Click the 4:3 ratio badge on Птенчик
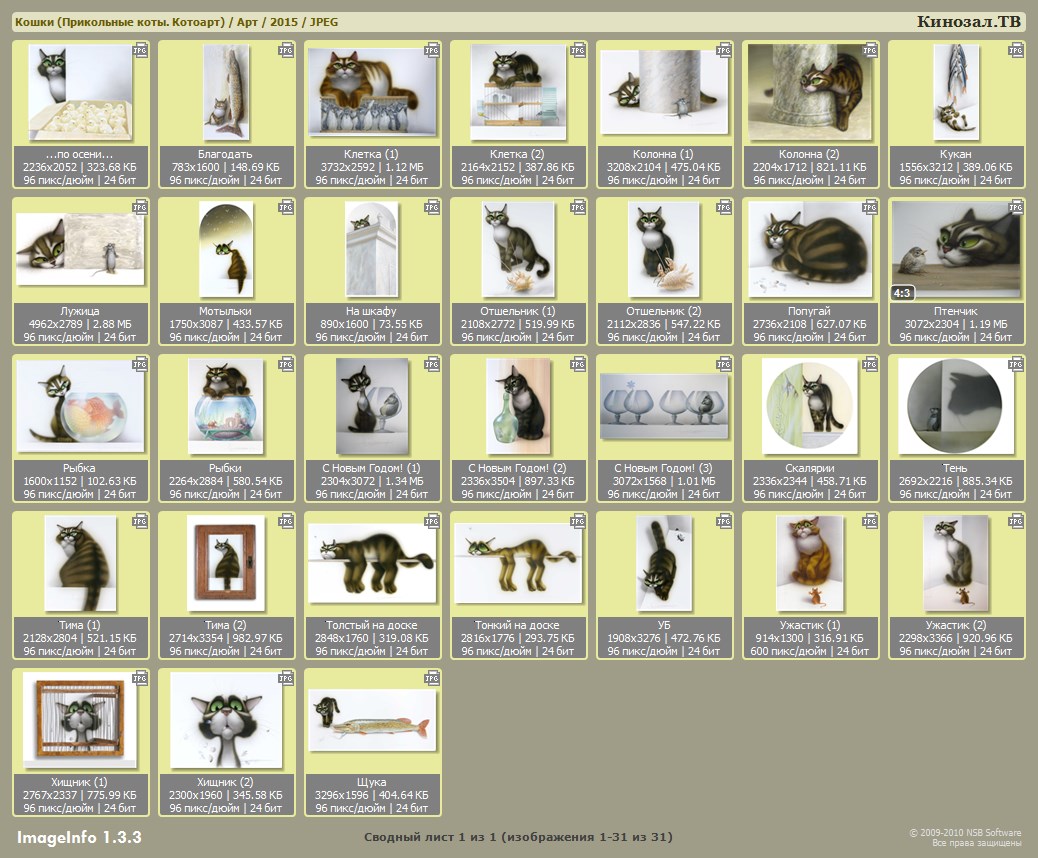Image resolution: width=1038 pixels, height=858 pixels. (902, 293)
